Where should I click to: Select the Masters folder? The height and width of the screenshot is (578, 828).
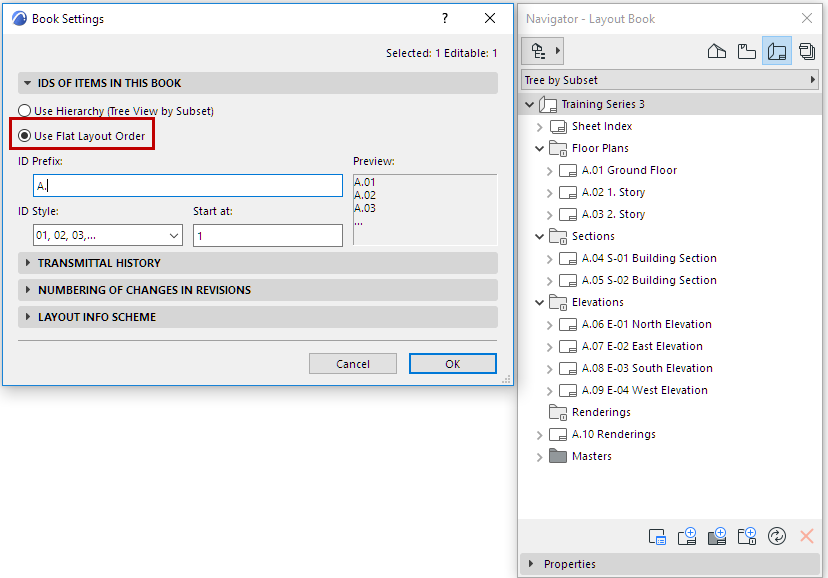click(x=580, y=456)
